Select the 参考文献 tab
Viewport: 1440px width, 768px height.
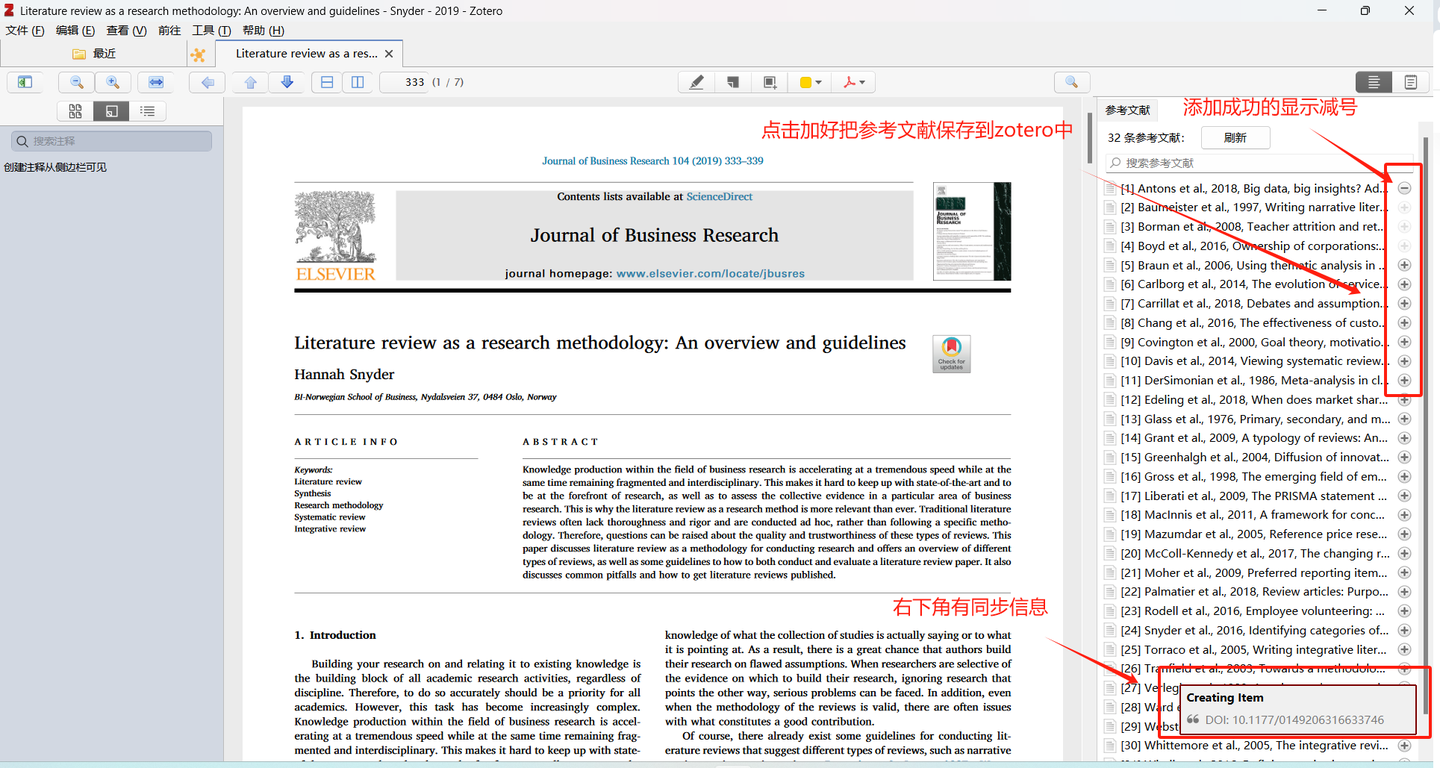(1127, 110)
